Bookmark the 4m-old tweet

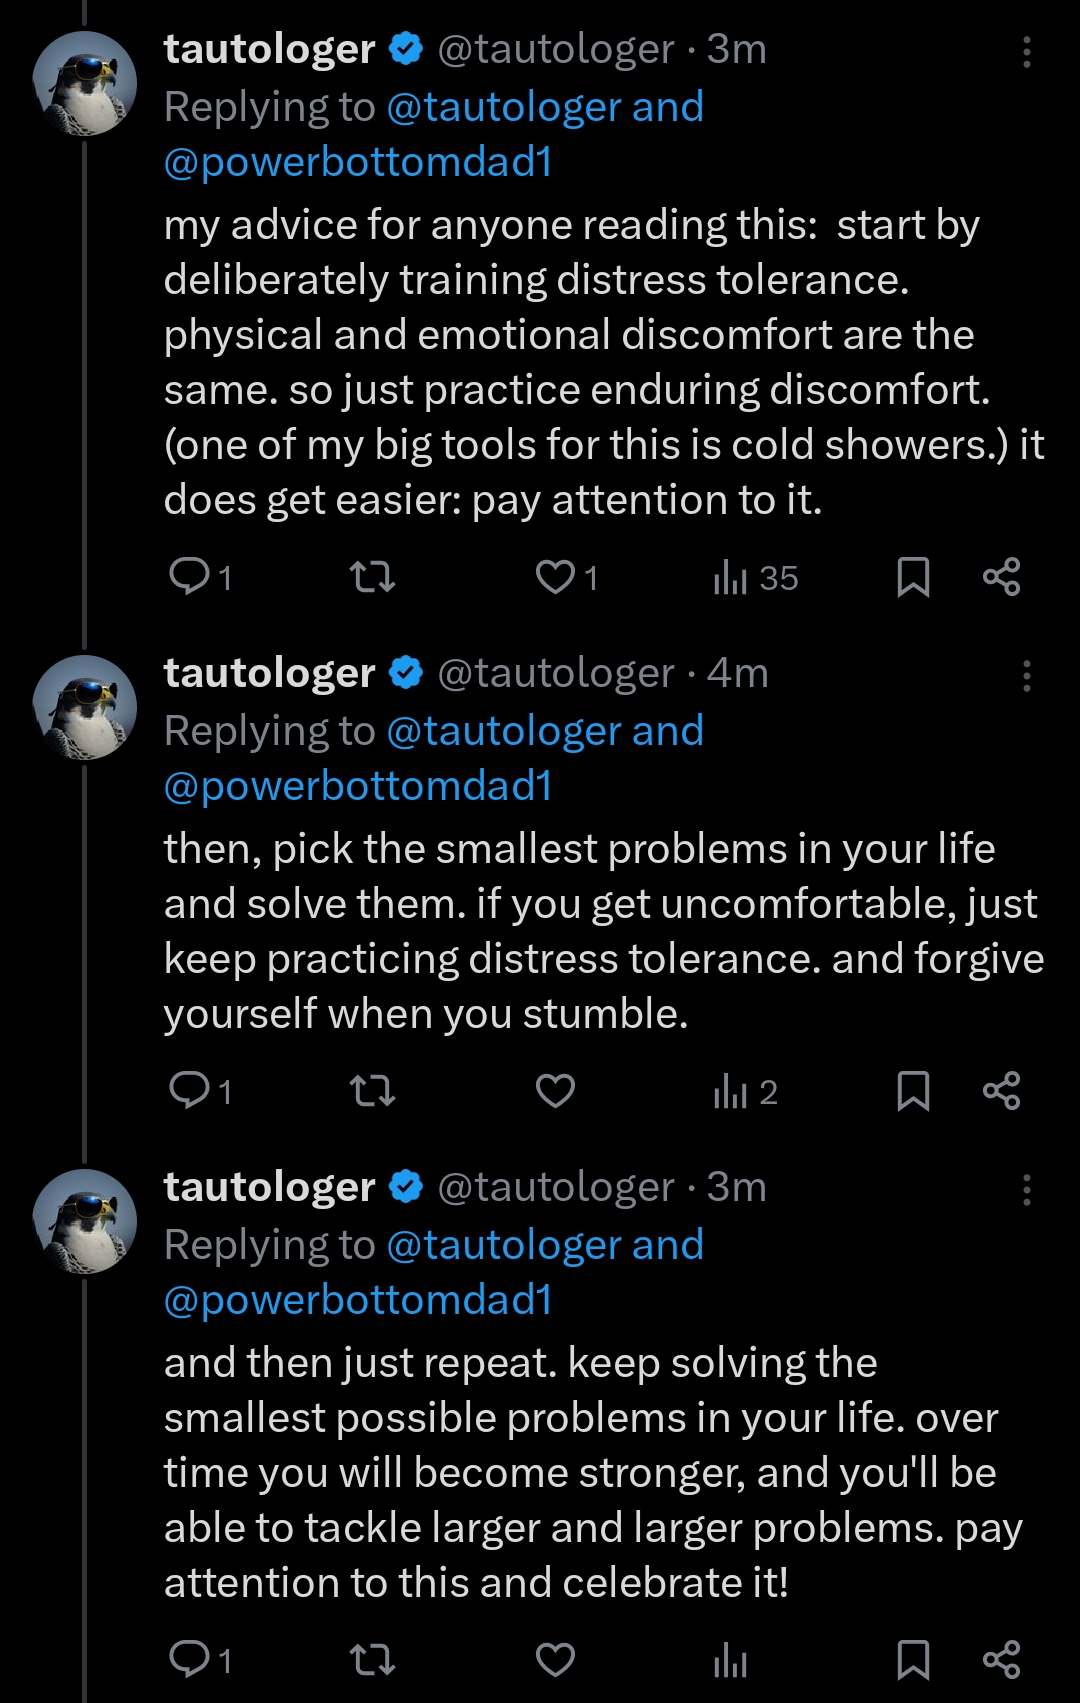tap(913, 1091)
